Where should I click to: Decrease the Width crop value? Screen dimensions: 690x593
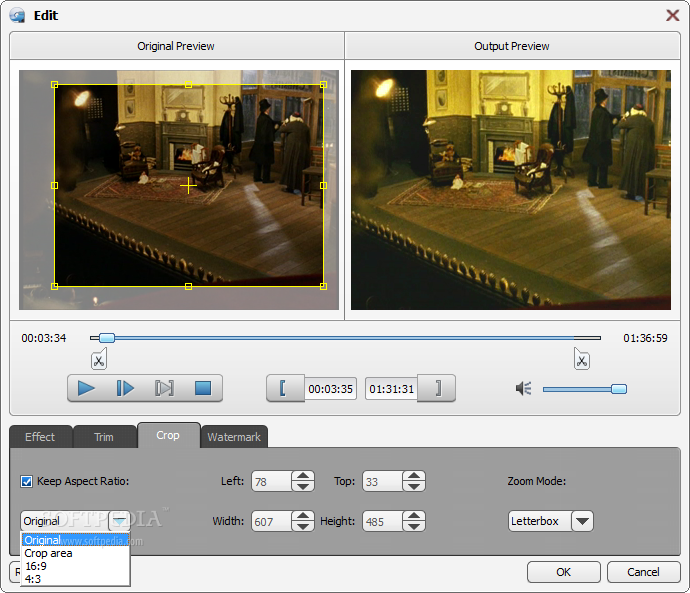coord(303,526)
